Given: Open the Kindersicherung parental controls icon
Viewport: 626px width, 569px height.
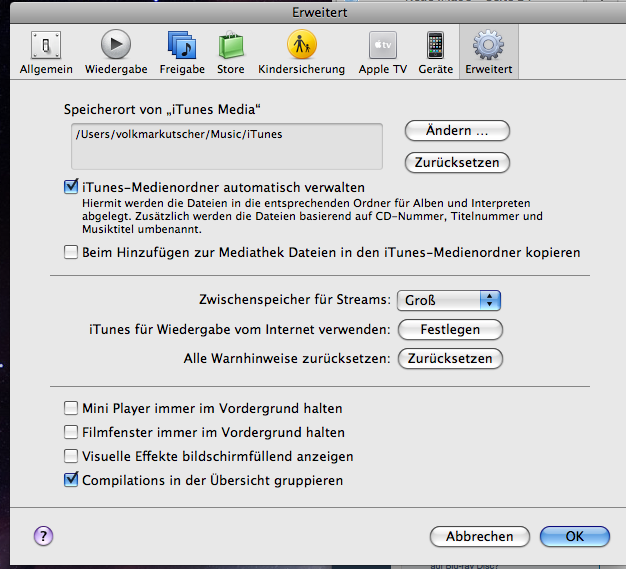Looking at the screenshot, I should [301, 44].
